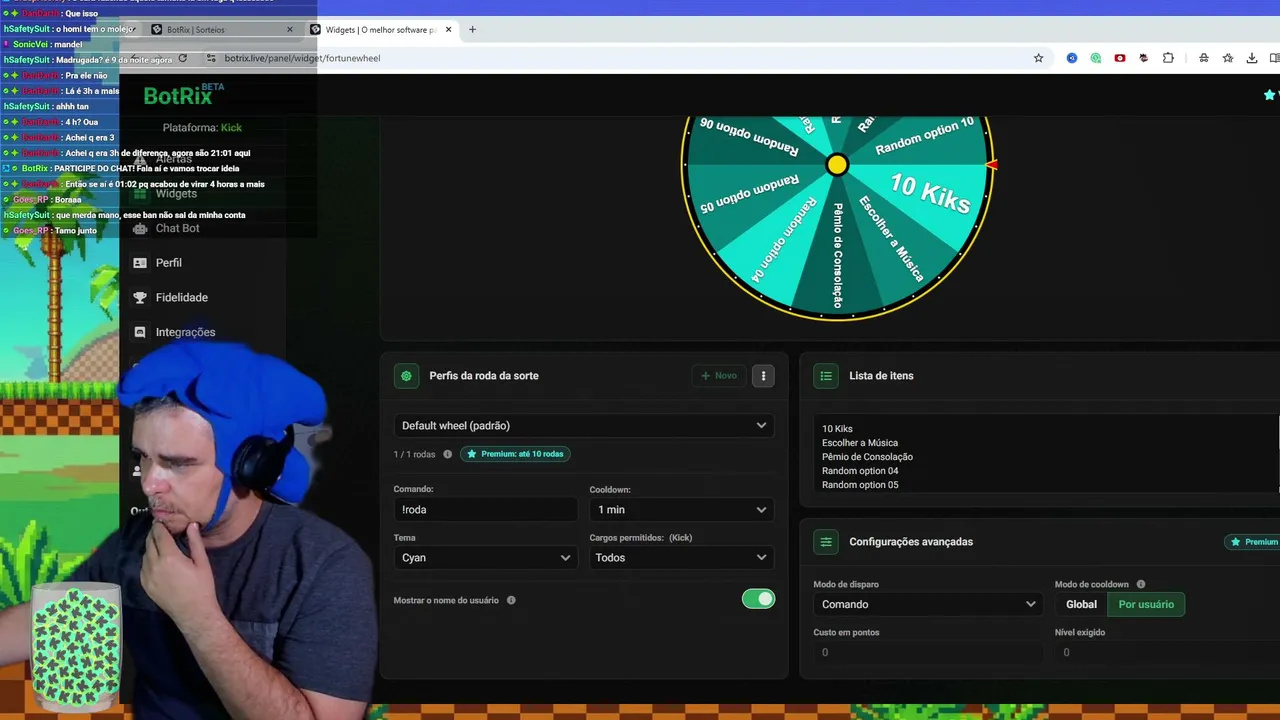The width and height of the screenshot is (1280, 720).
Task: Click the wheel profiles gear icon
Action: (406, 376)
